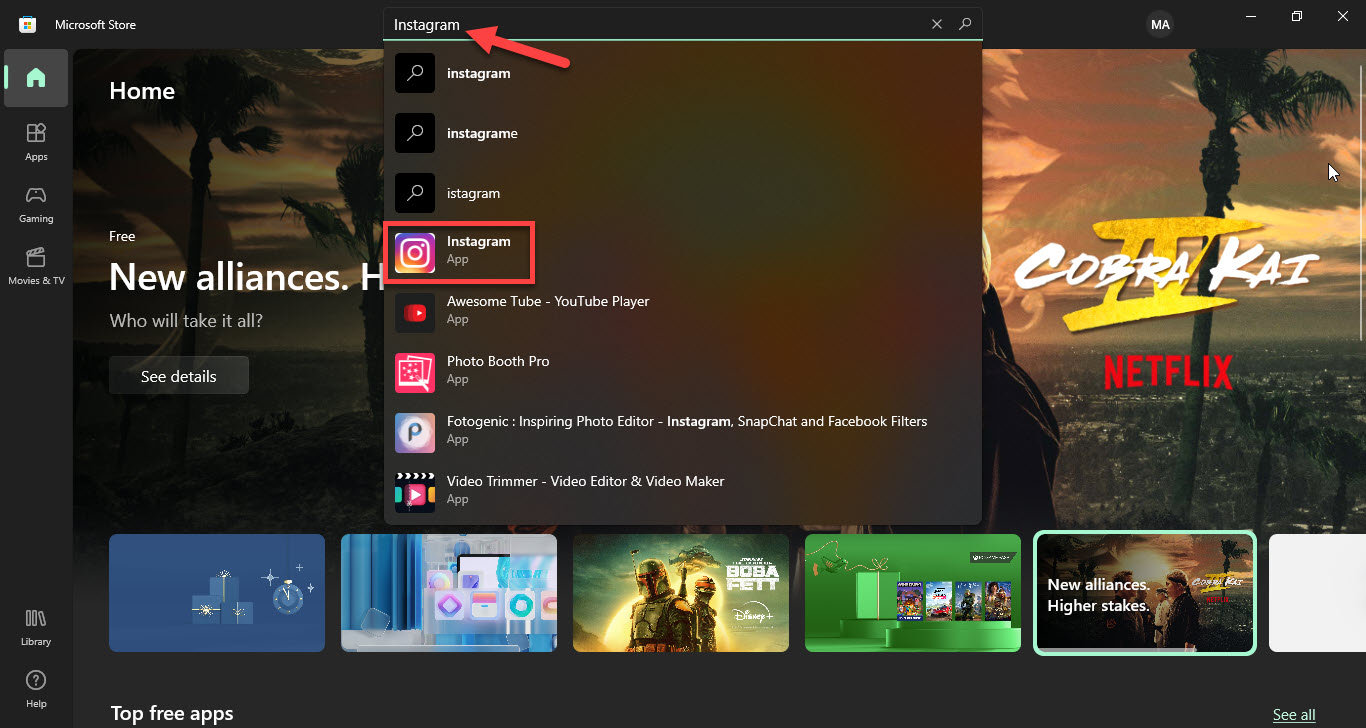Image resolution: width=1366 pixels, height=728 pixels.
Task: Open the Home sidebar icon
Action: pyautogui.click(x=36, y=78)
